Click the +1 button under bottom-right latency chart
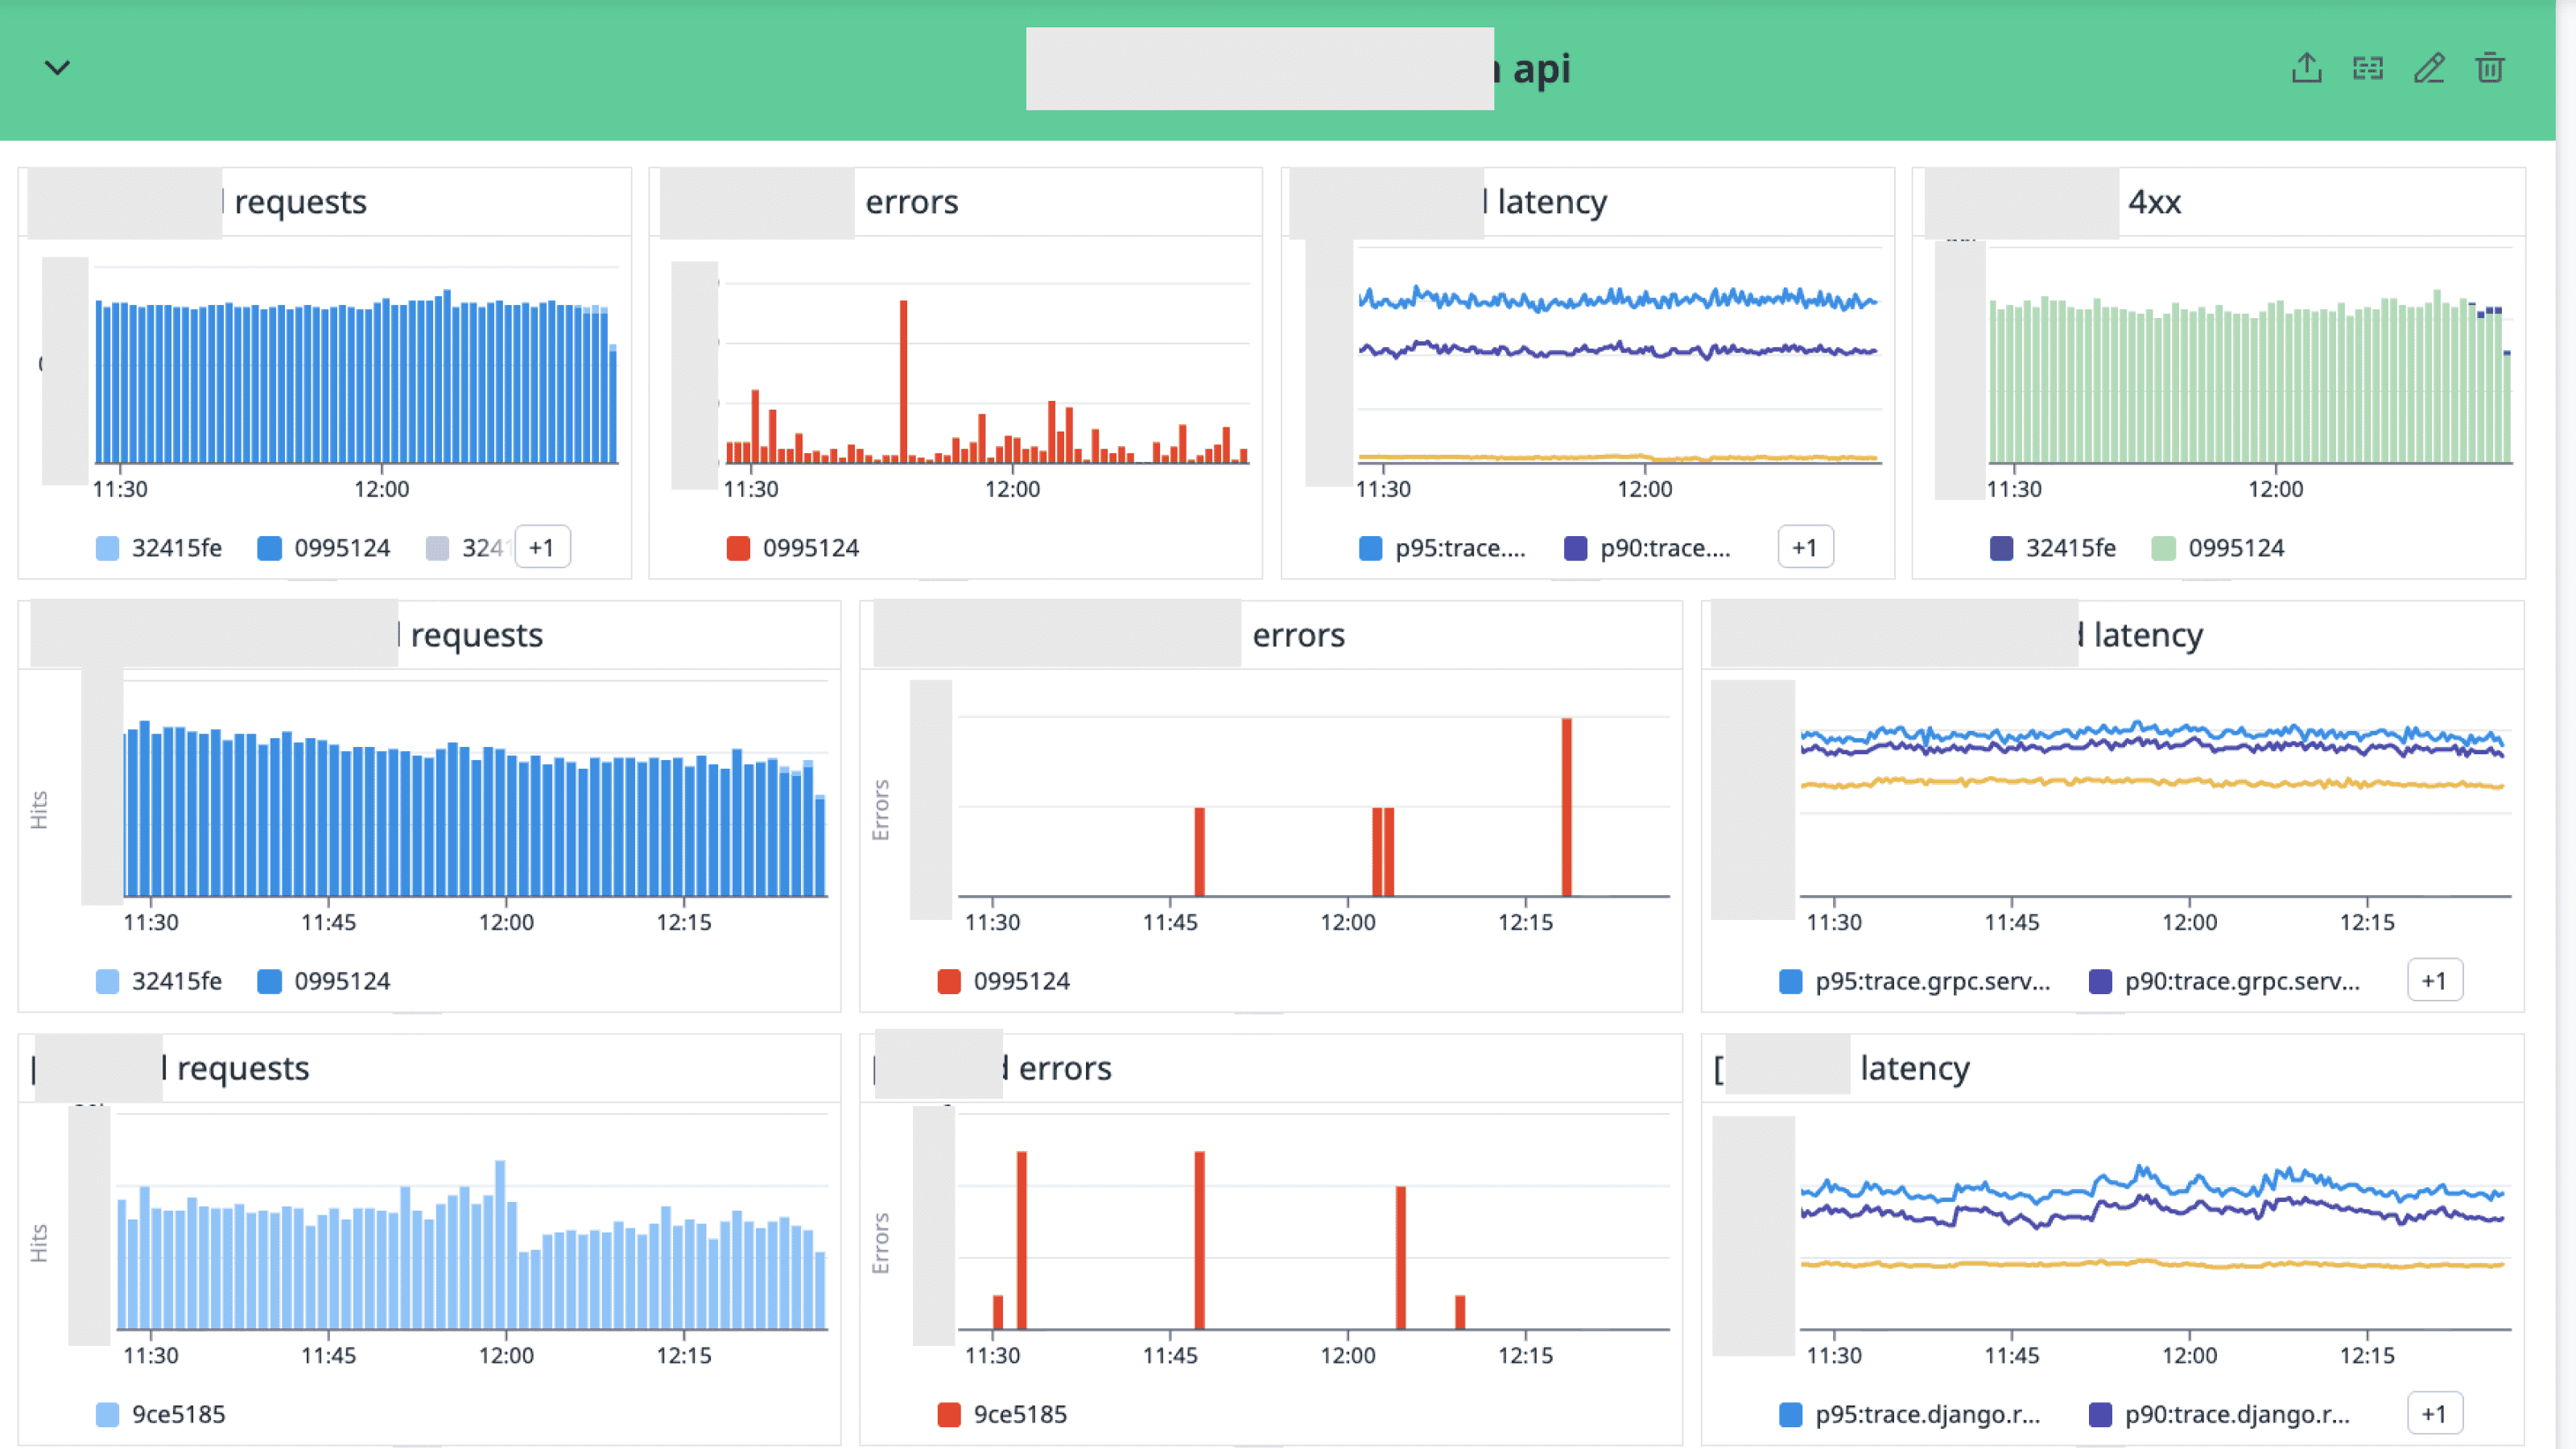2576x1449 pixels. 2437,1414
